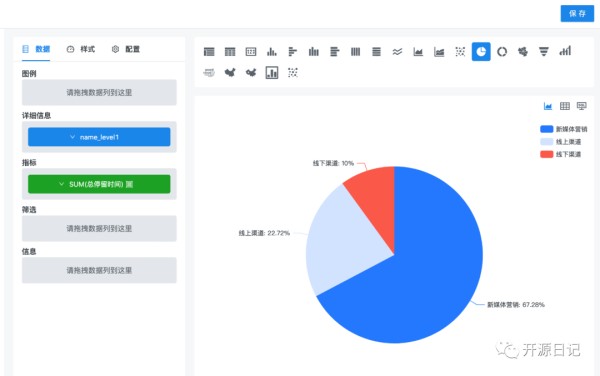Click the 保存 button

click(x=577, y=14)
